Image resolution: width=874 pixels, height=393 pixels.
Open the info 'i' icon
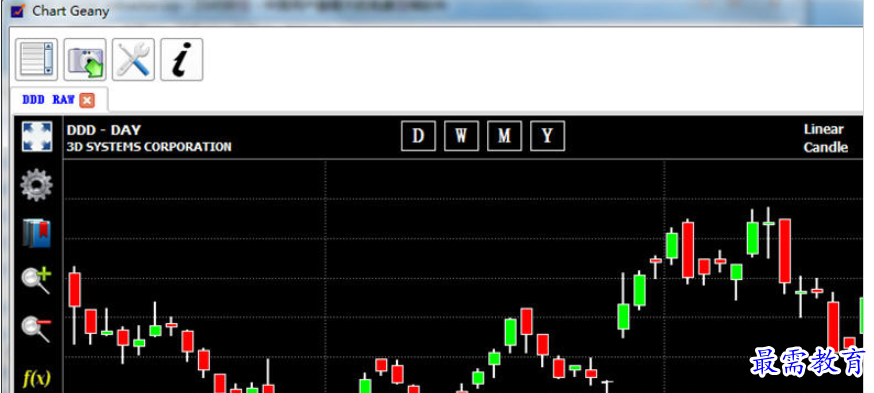[x=182, y=60]
